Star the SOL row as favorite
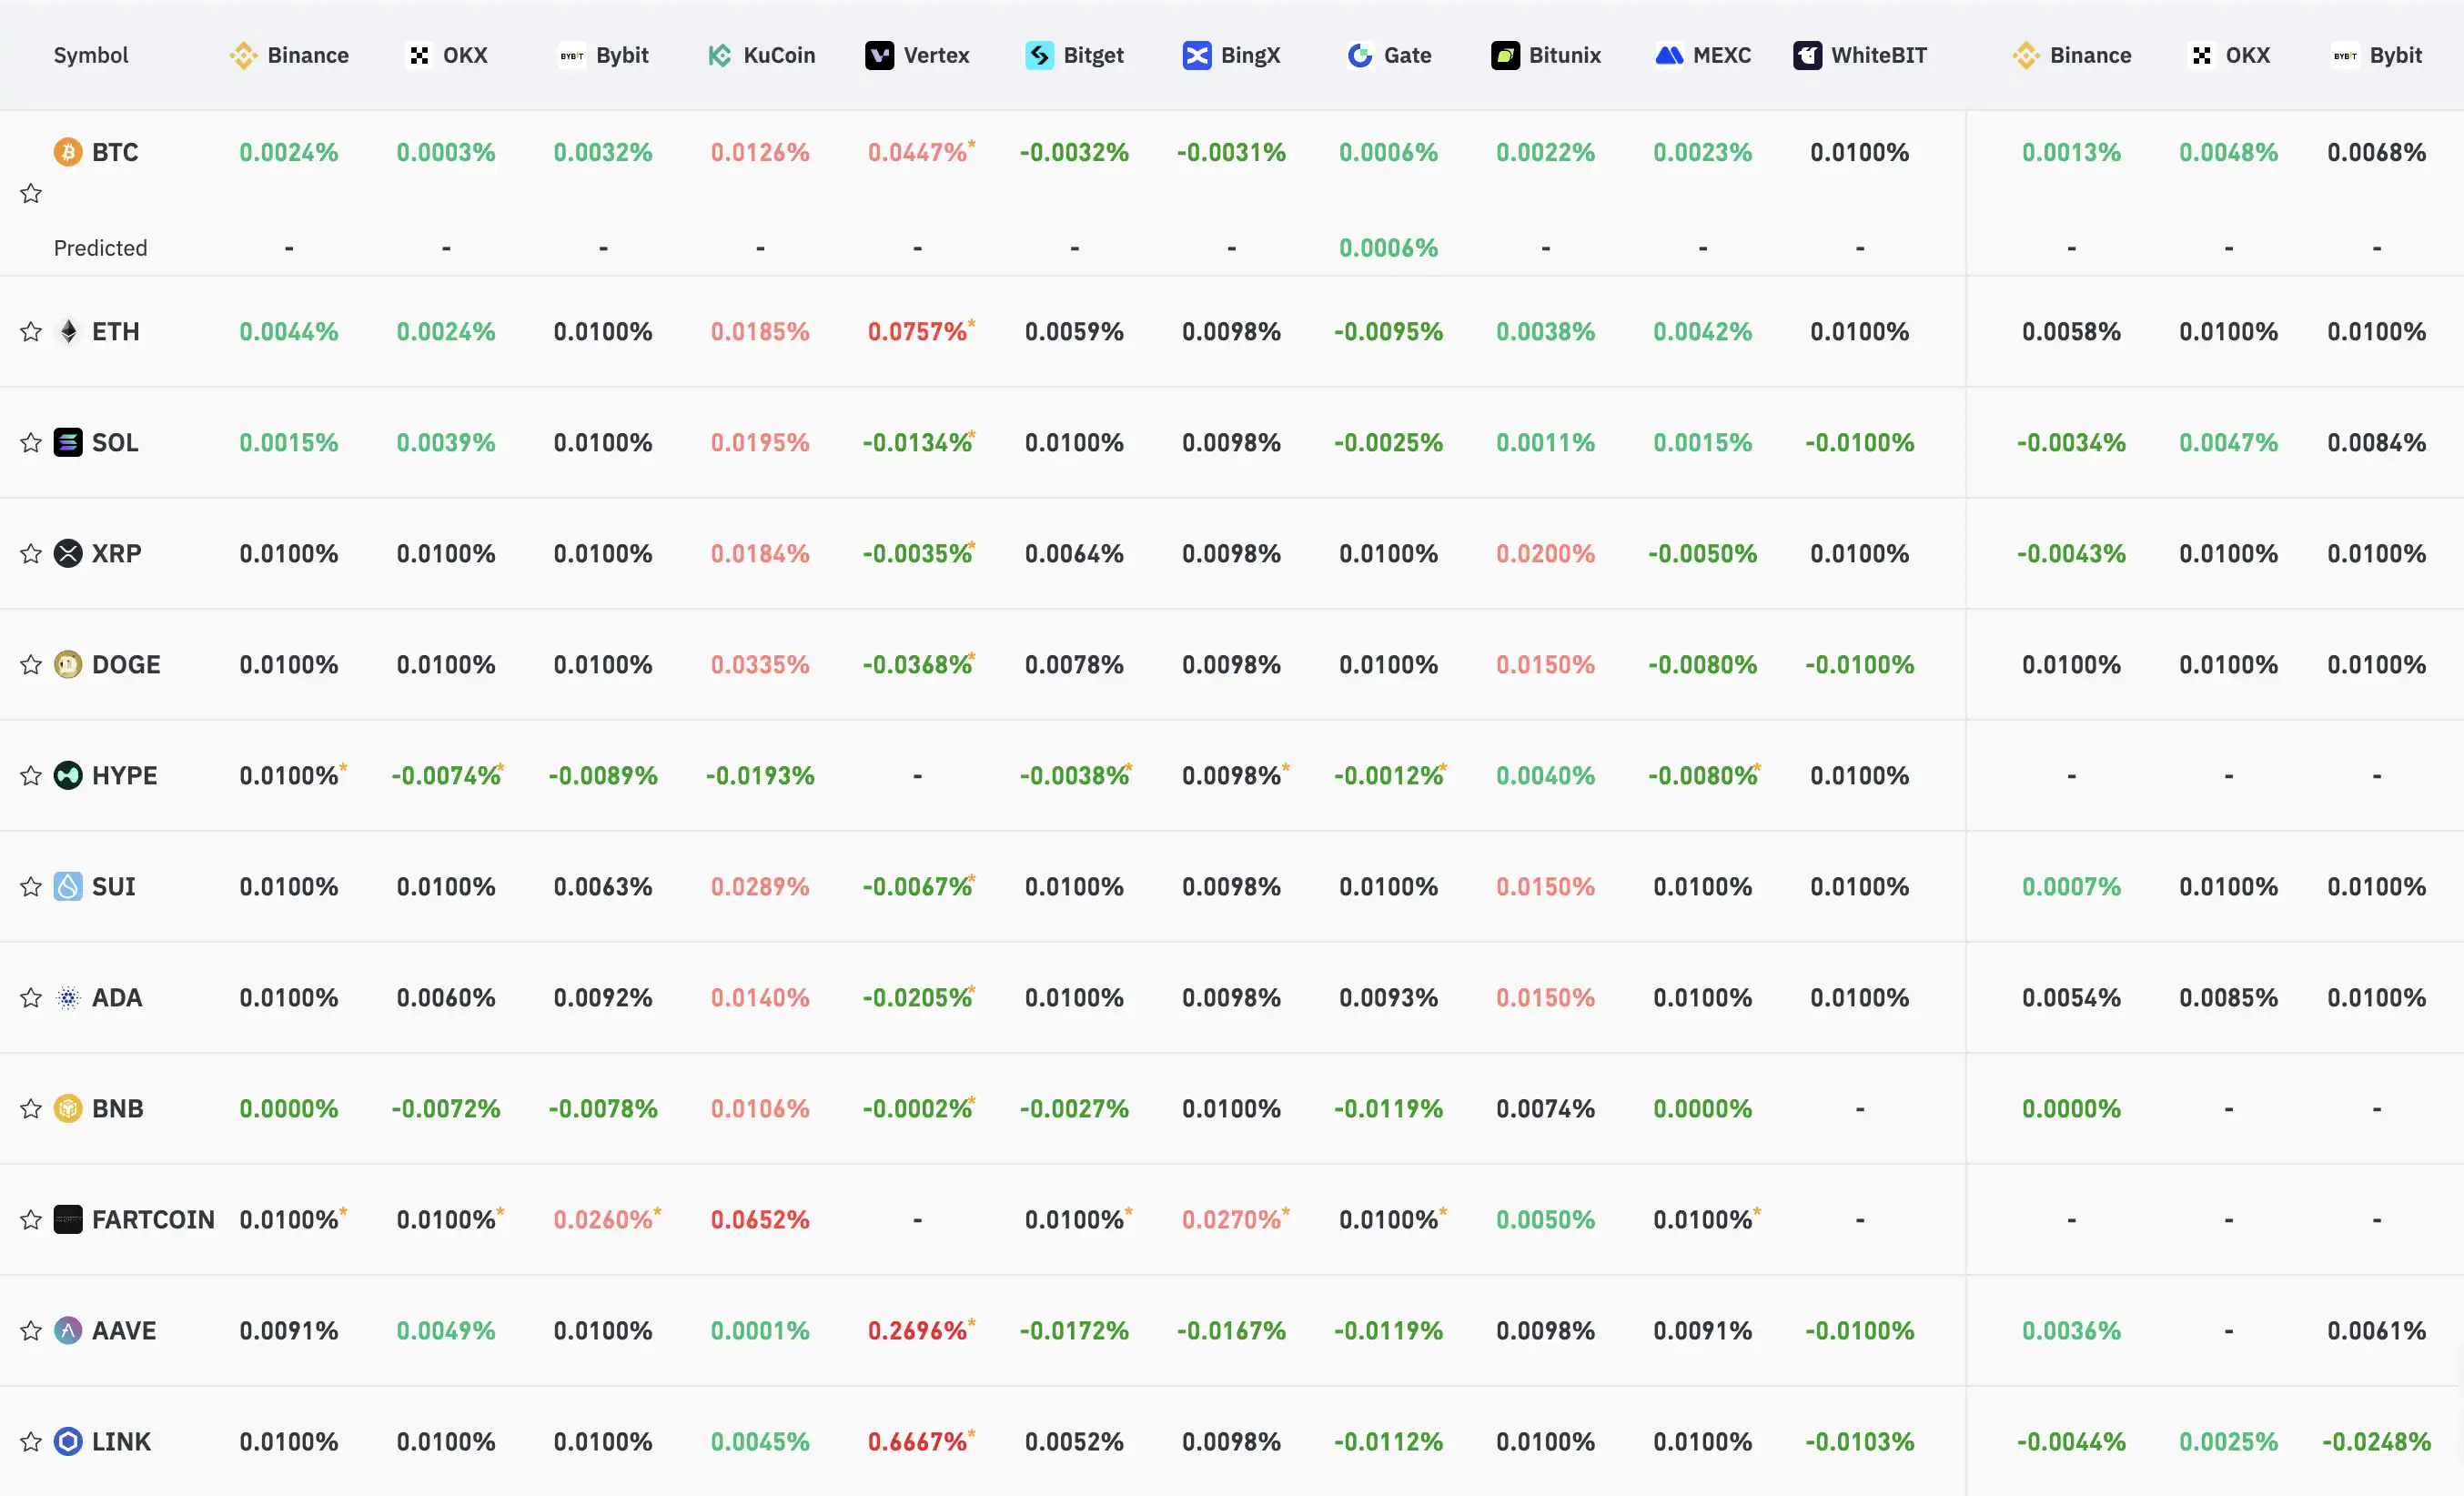2464x1496 pixels. click(x=31, y=443)
